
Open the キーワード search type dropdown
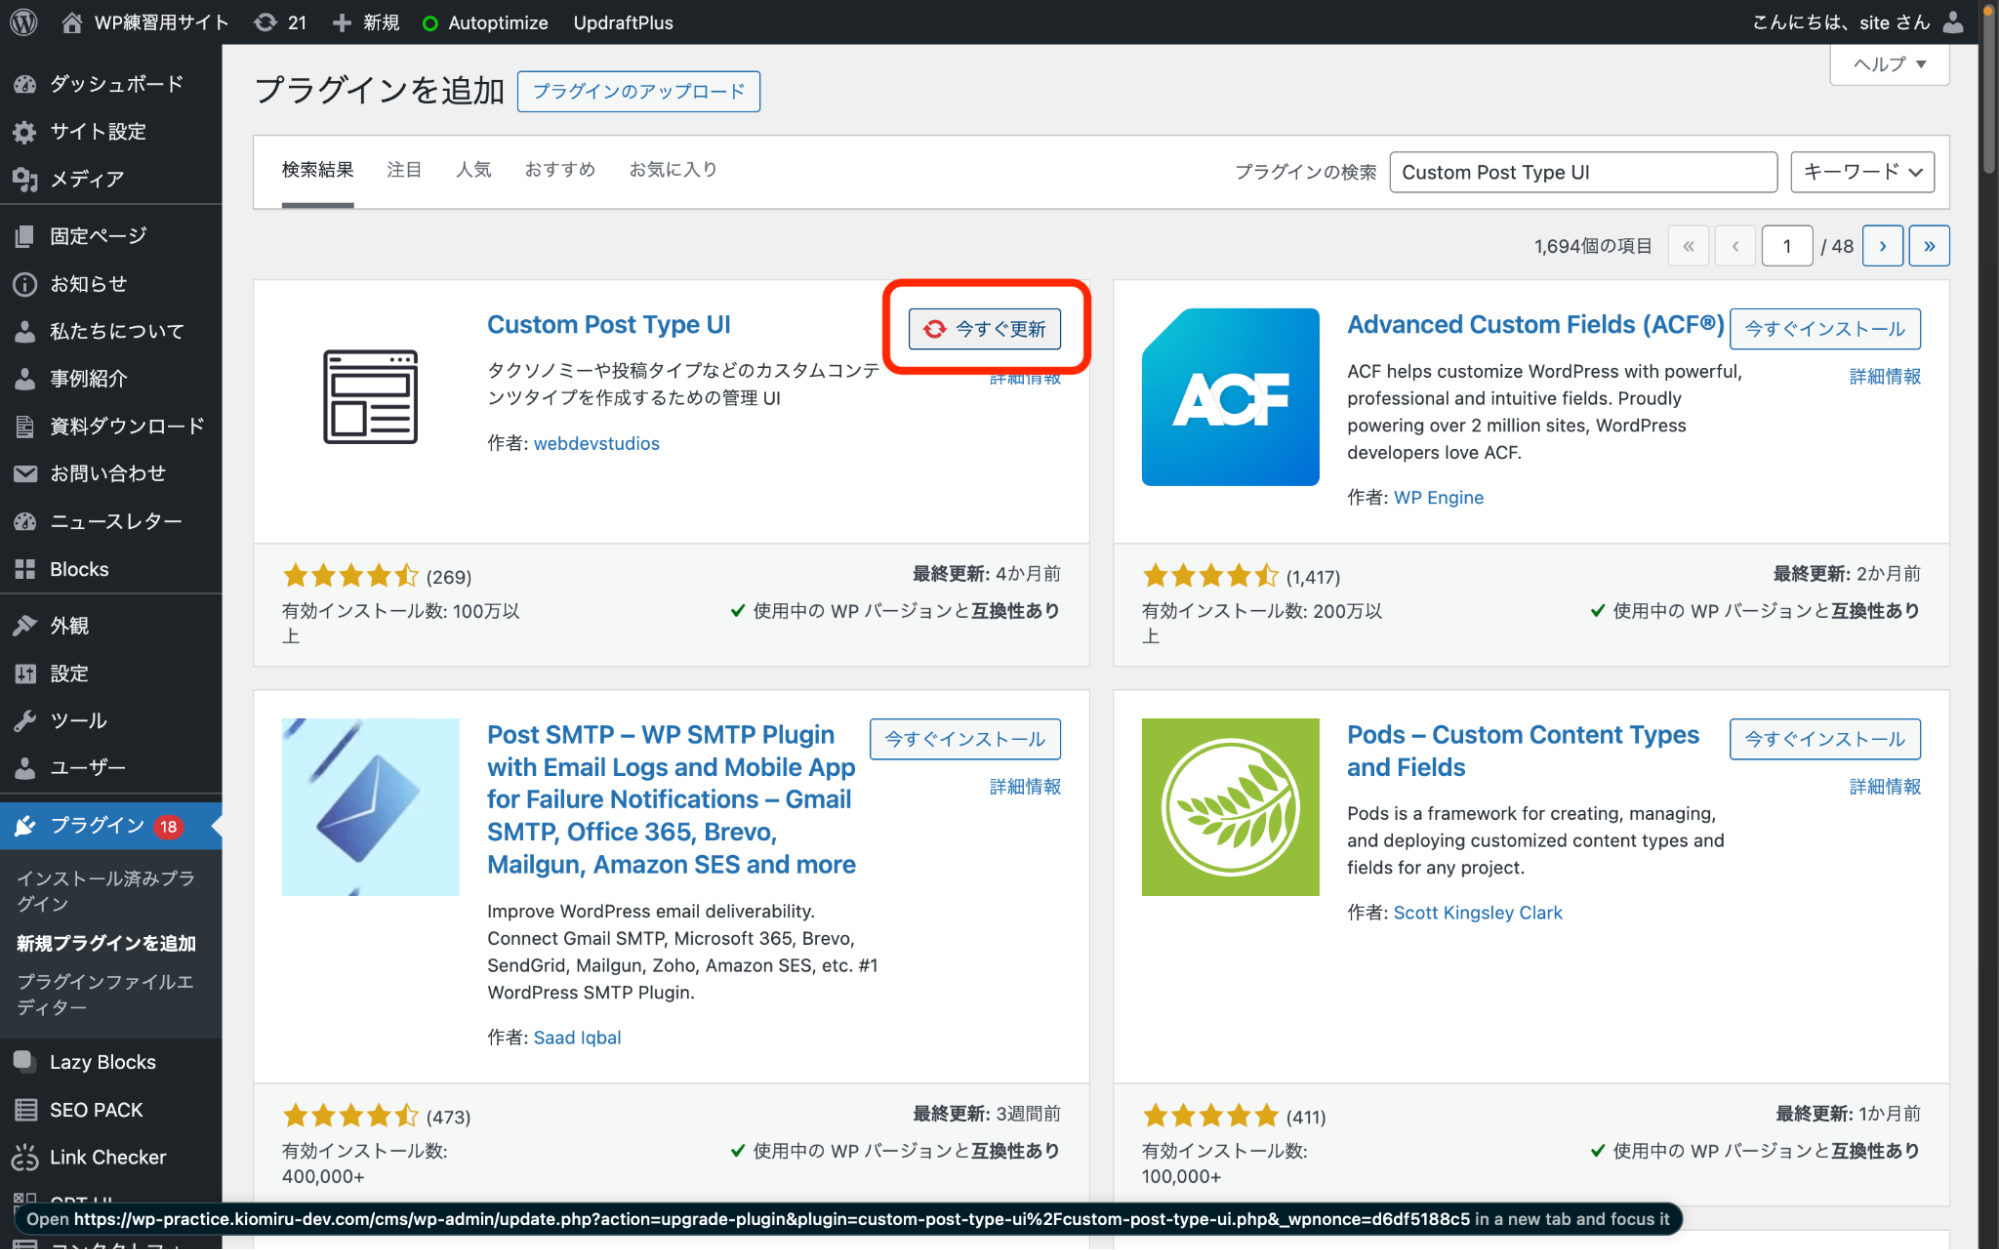[1862, 172]
